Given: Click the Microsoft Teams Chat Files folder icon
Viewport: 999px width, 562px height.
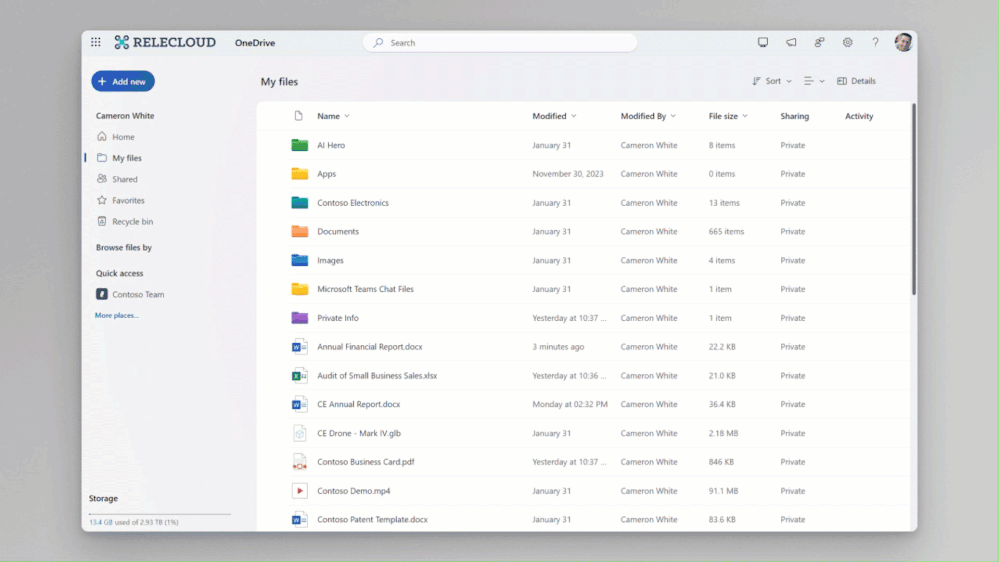Looking at the screenshot, I should [299, 289].
